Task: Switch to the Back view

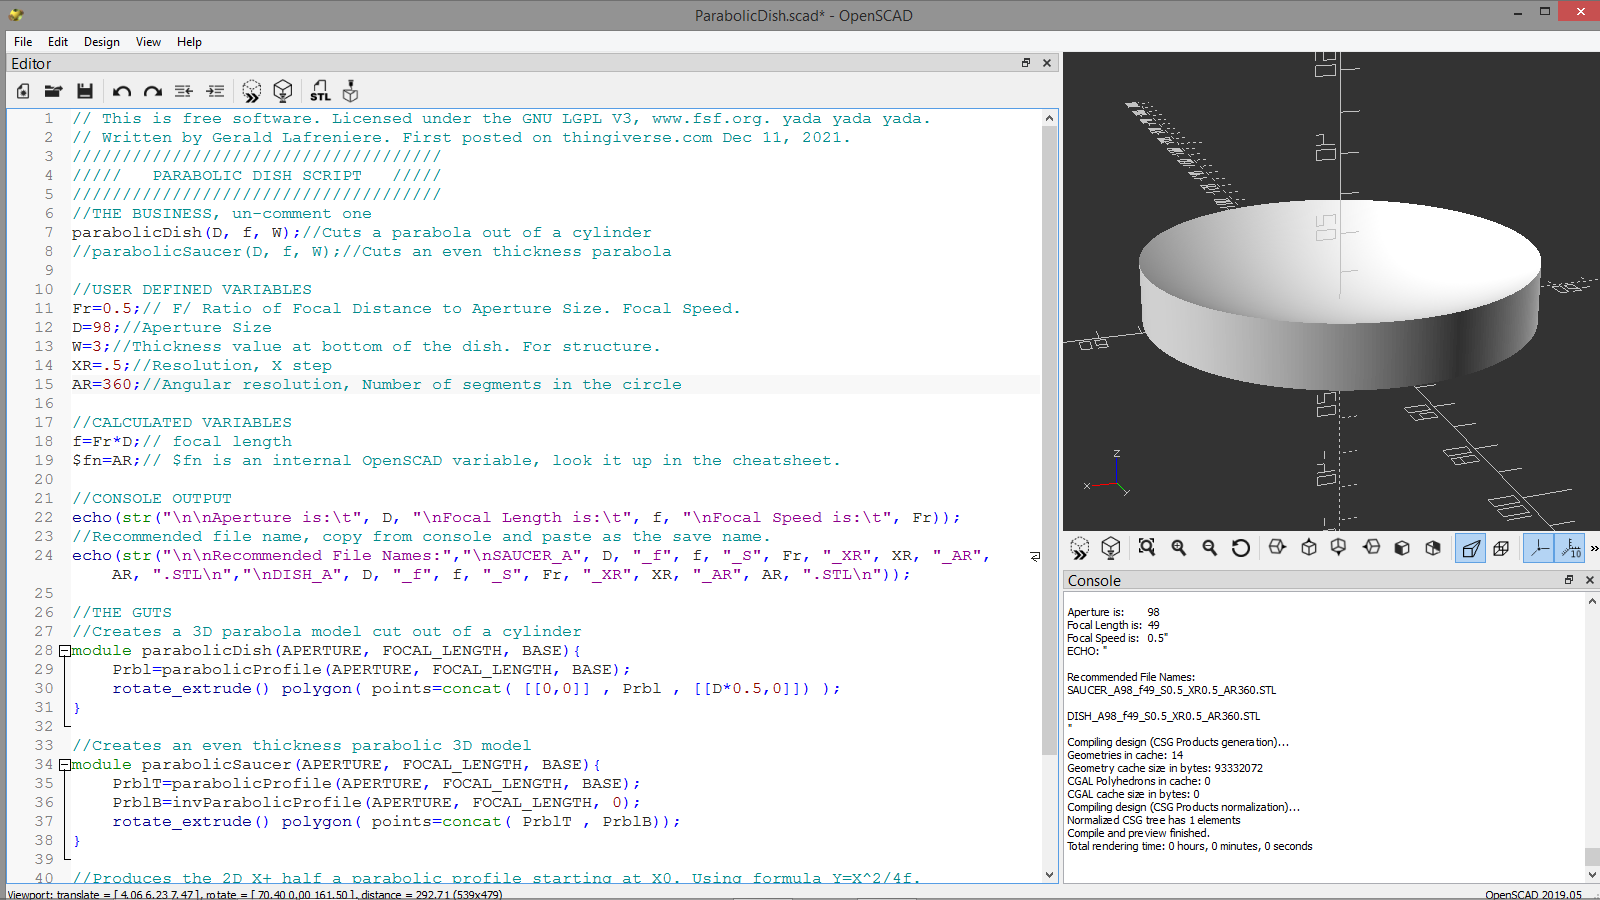Action: click(x=1433, y=548)
